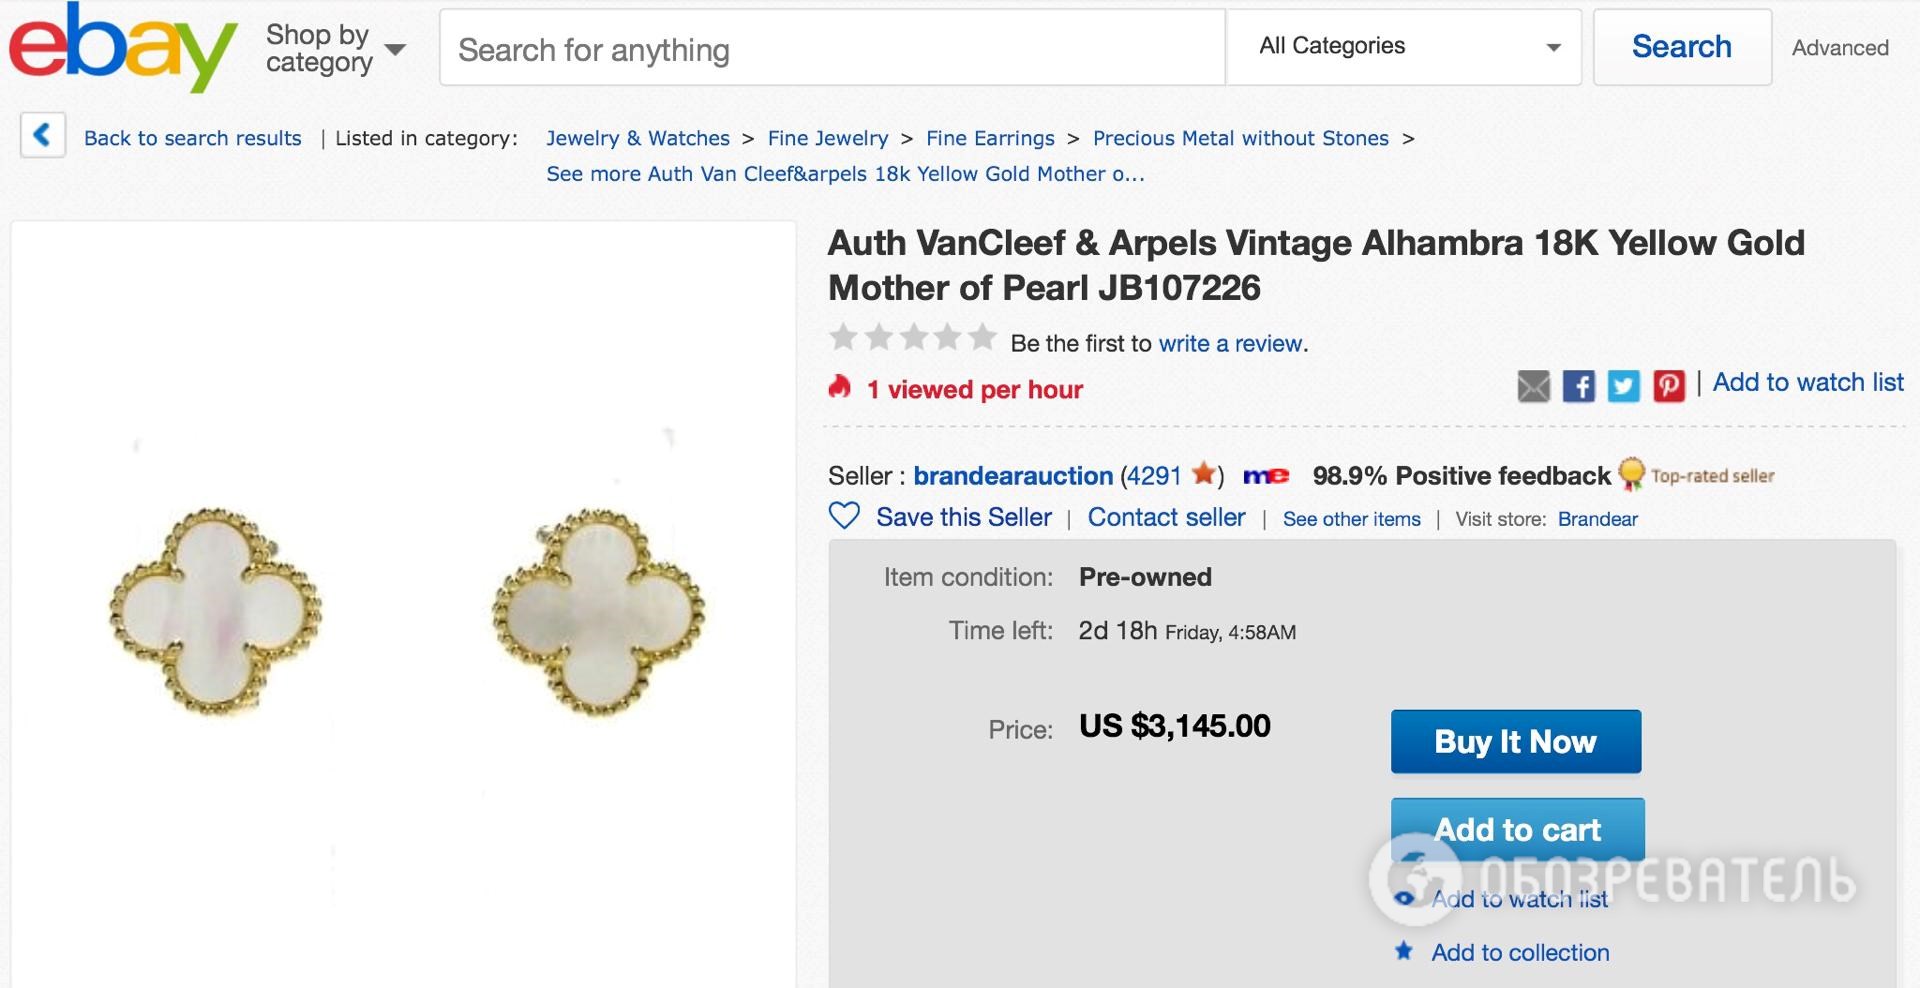Click the left earring product image

click(215, 609)
